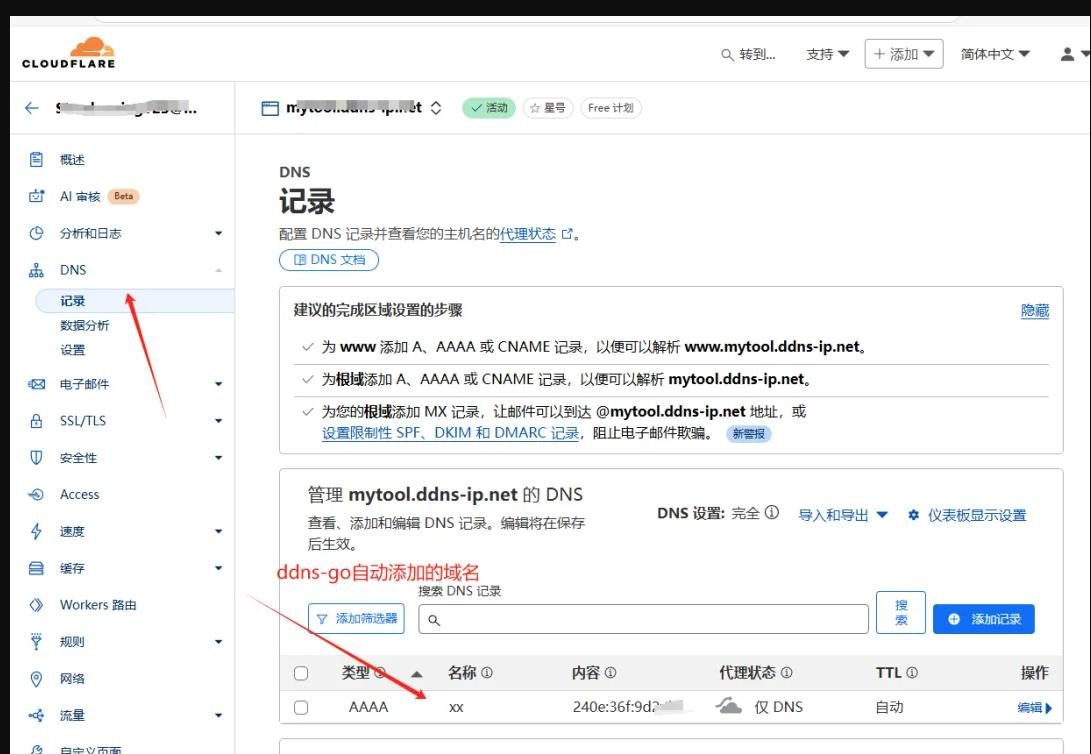
Task: Click the 添加记录 button
Action: (984, 619)
